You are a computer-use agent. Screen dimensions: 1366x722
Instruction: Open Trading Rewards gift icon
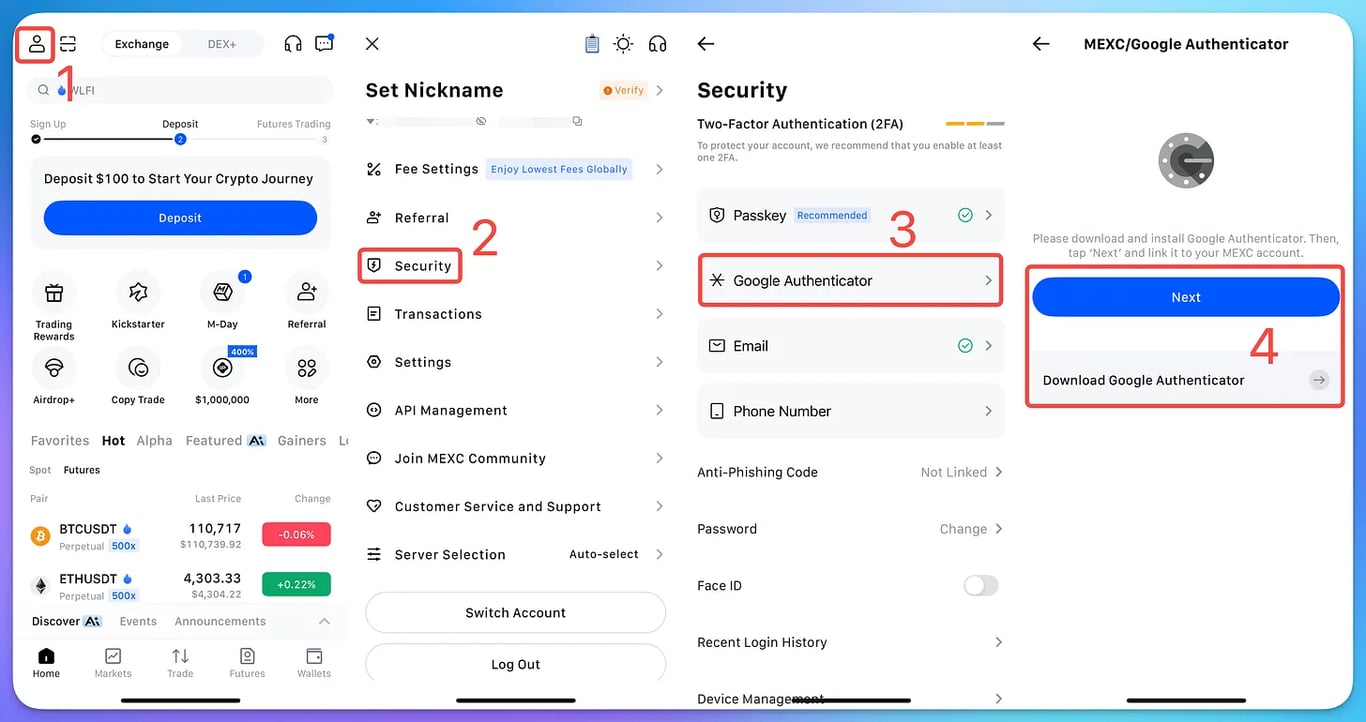point(54,293)
